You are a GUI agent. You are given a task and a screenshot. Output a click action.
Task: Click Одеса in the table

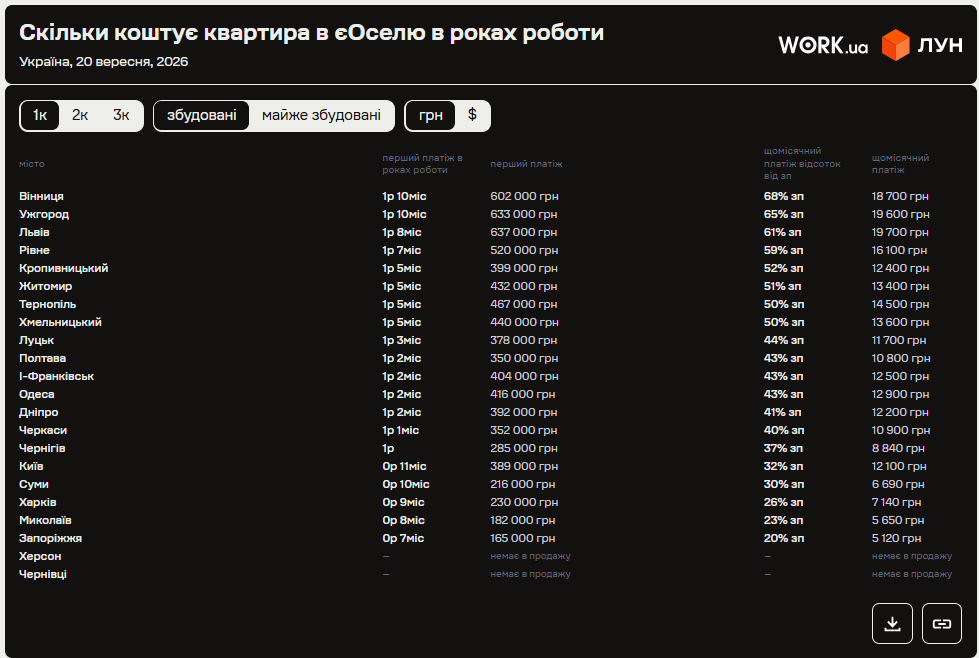tap(37, 395)
